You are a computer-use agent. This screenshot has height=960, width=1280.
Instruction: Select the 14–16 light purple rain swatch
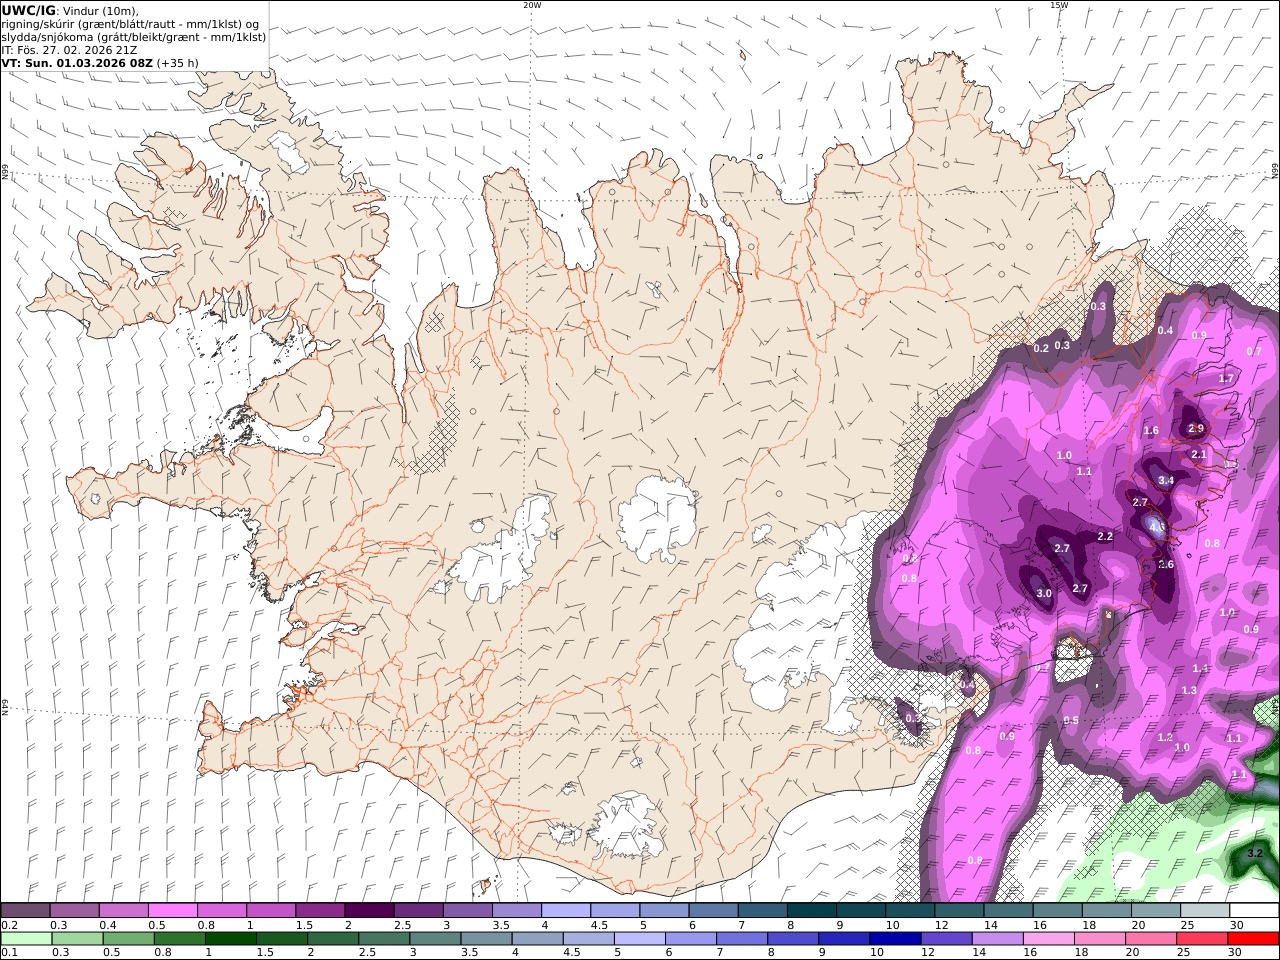pos(997,939)
